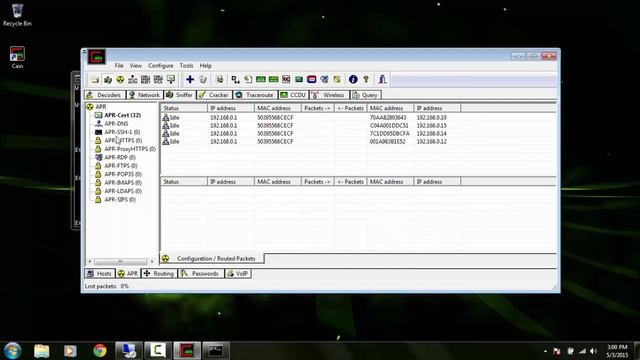The width and height of the screenshot is (640, 360).
Task: Select the Routing bottom tab
Action: point(159,273)
